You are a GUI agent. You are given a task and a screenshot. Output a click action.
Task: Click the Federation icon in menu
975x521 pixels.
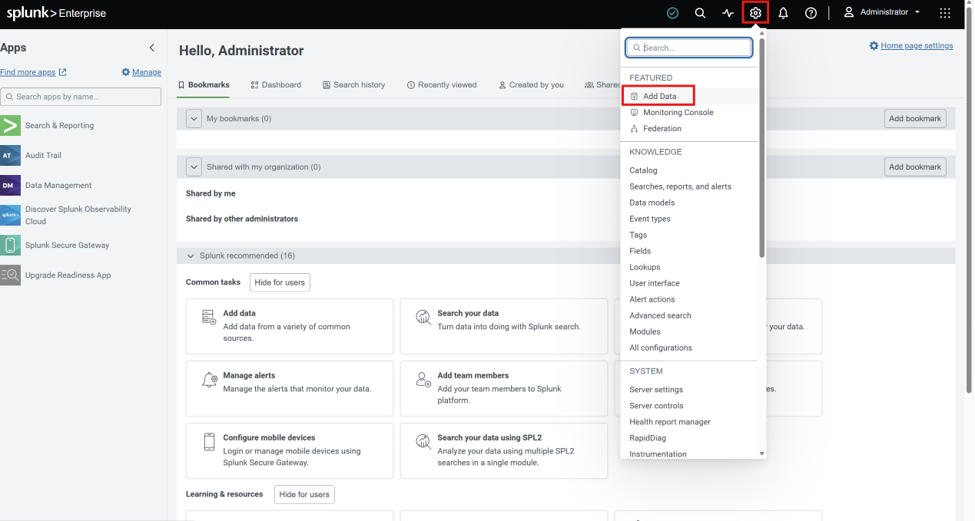[x=634, y=129]
